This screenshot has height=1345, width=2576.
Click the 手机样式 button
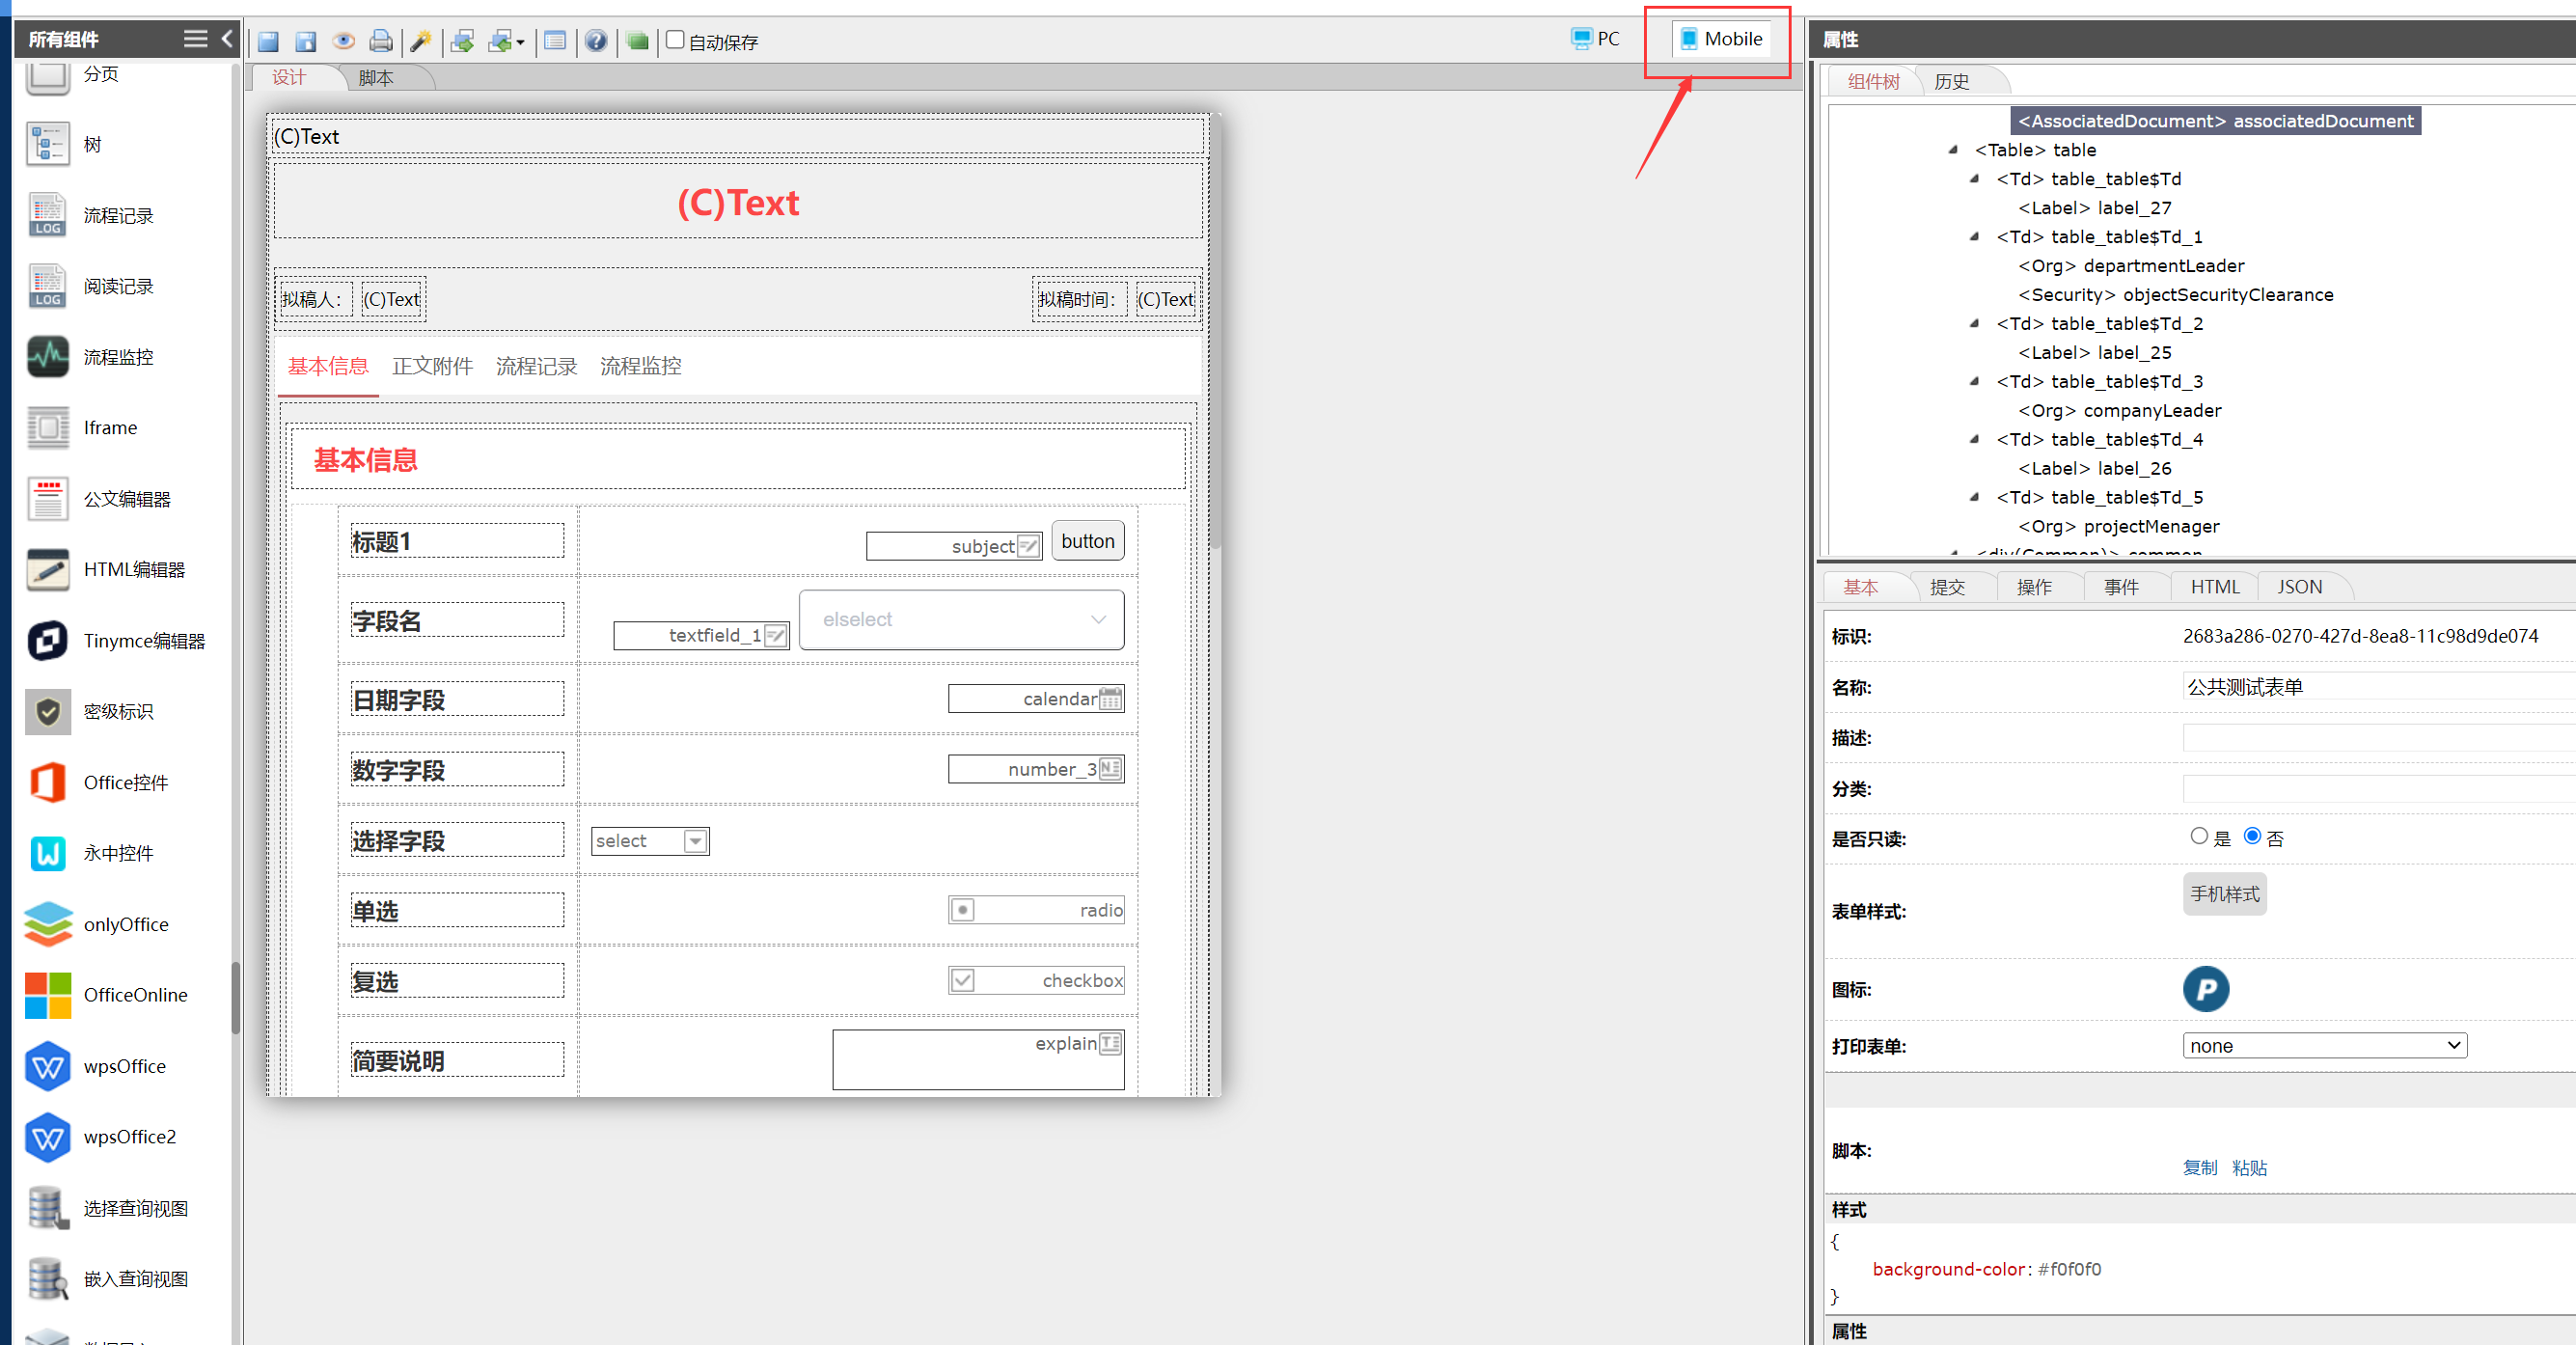click(x=2223, y=894)
